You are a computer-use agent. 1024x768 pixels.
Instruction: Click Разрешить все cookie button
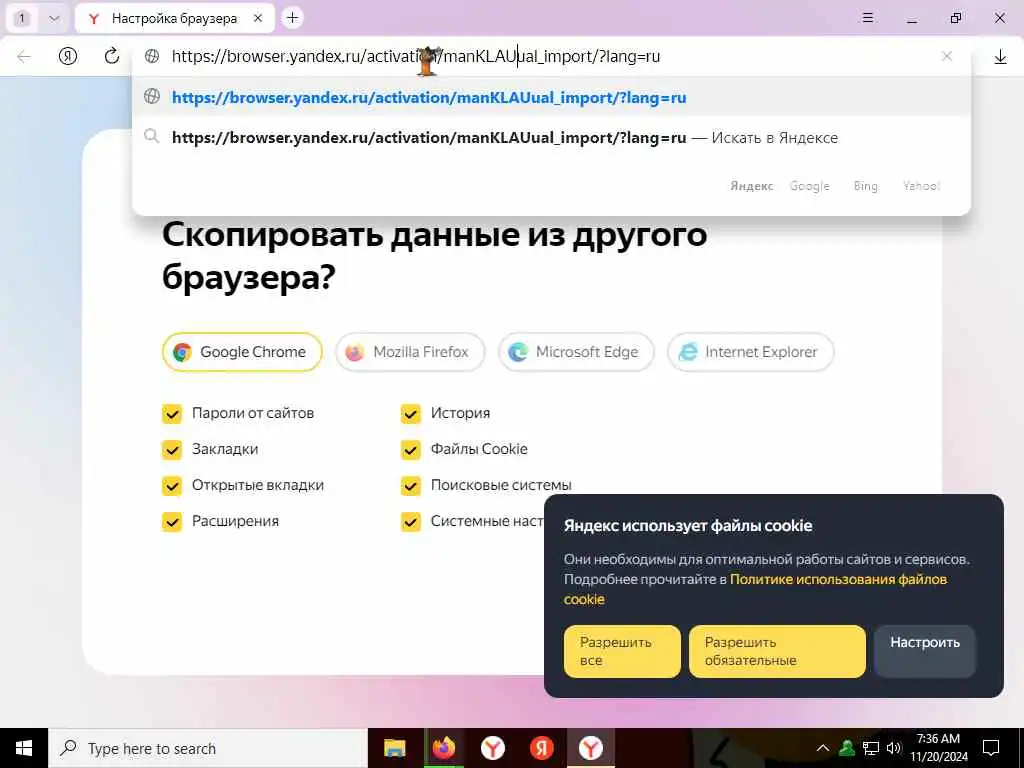(x=622, y=651)
